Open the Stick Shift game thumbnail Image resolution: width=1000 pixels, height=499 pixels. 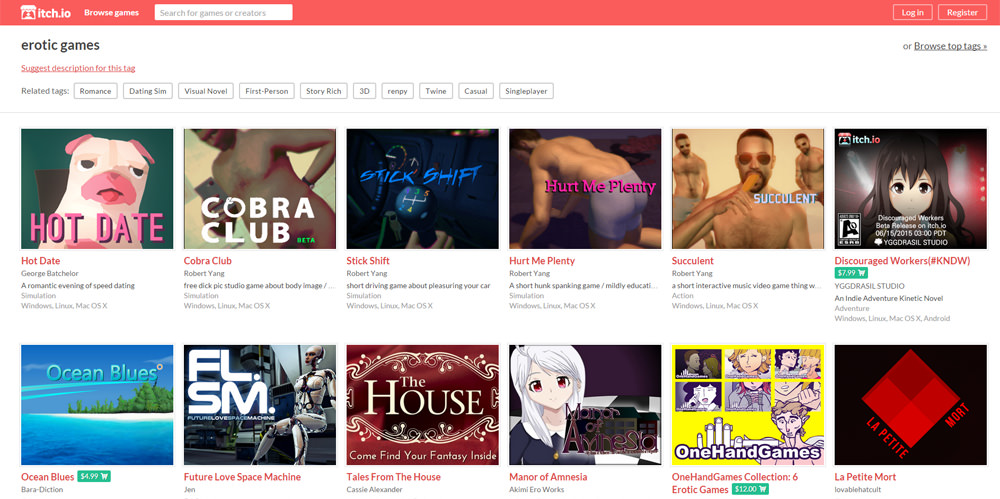coord(422,189)
